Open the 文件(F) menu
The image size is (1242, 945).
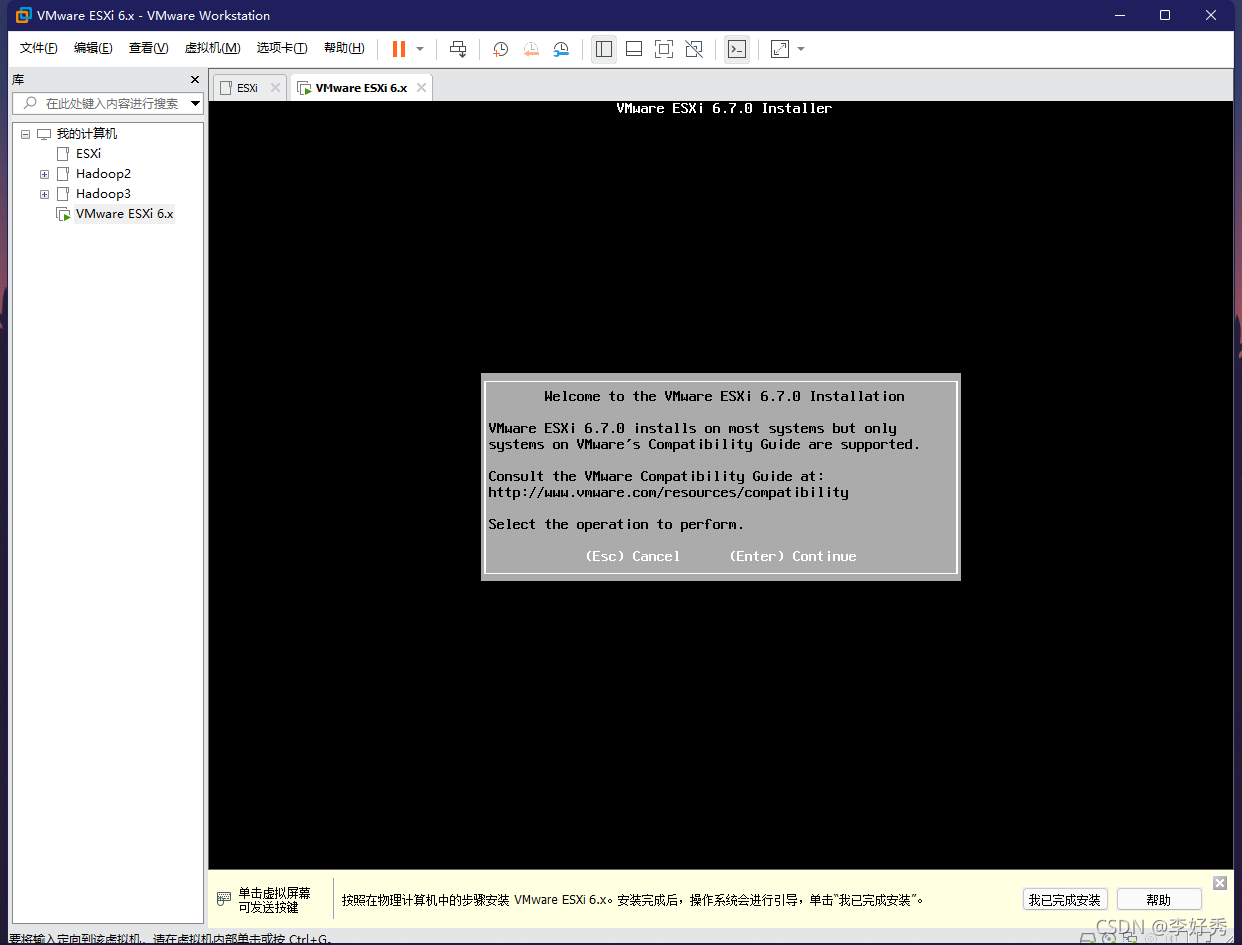[39, 48]
